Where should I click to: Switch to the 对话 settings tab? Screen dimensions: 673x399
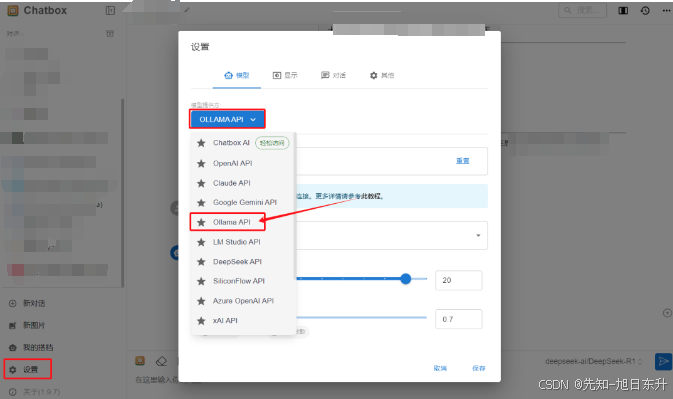(333, 76)
